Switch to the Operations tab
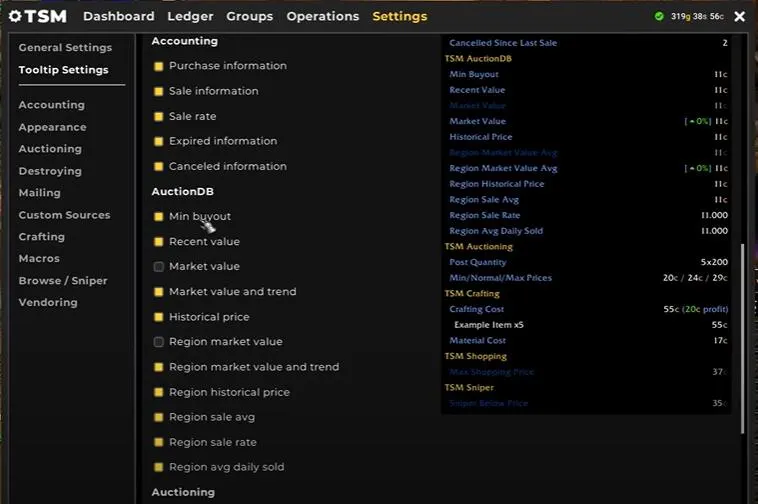 point(323,16)
